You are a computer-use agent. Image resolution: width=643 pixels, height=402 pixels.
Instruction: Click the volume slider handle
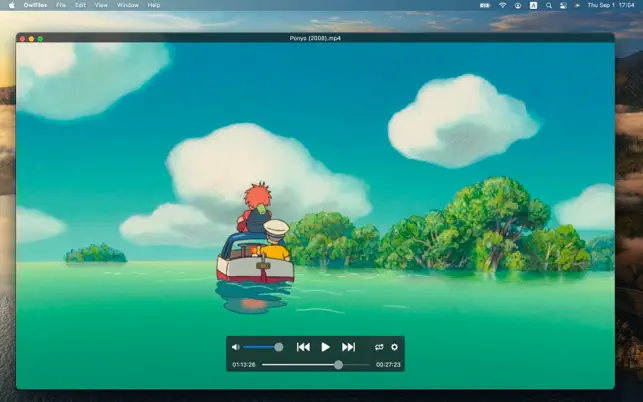point(278,347)
